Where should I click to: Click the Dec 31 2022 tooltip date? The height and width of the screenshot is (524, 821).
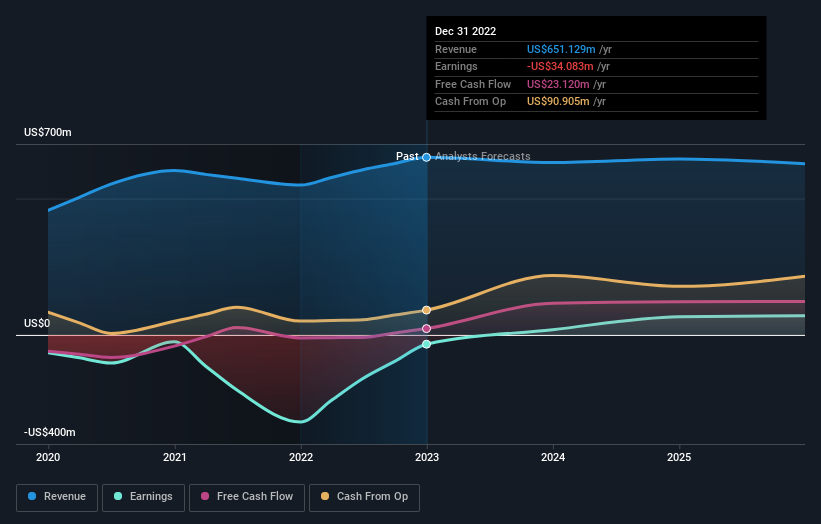[465, 31]
